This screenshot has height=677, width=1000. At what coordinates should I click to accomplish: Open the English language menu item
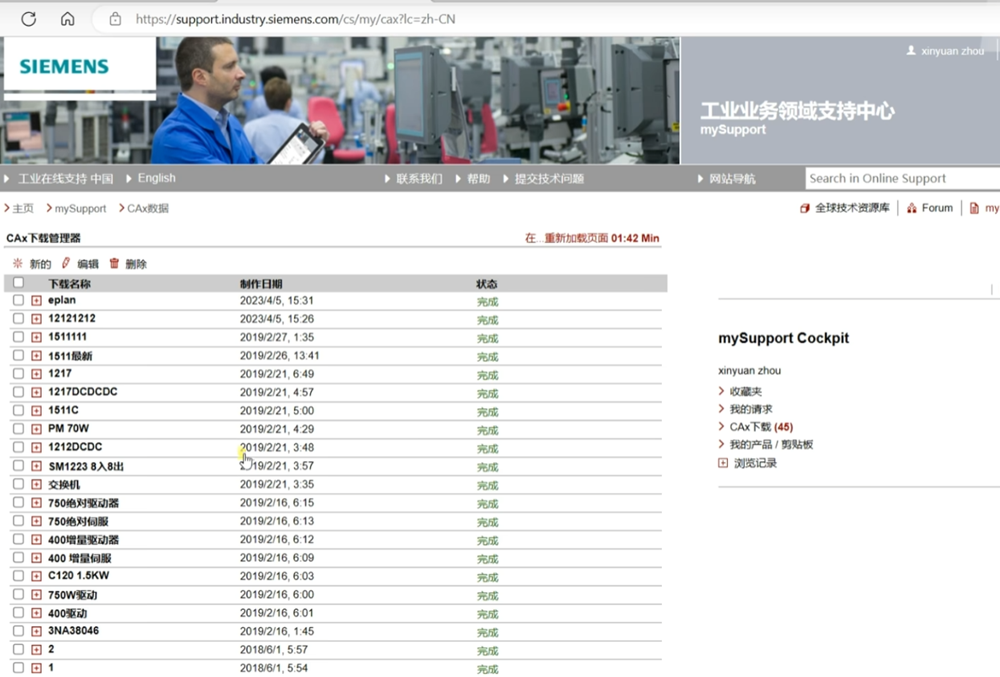tap(156, 178)
